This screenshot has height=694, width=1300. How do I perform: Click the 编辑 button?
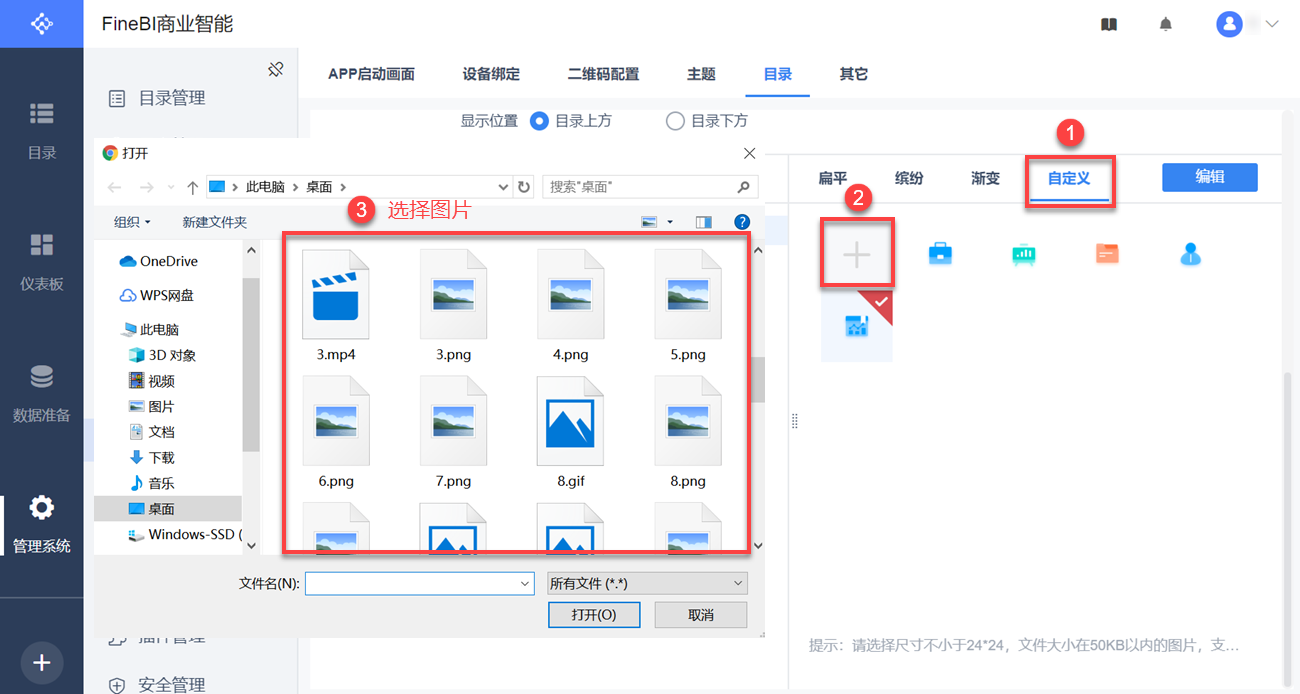(1210, 177)
